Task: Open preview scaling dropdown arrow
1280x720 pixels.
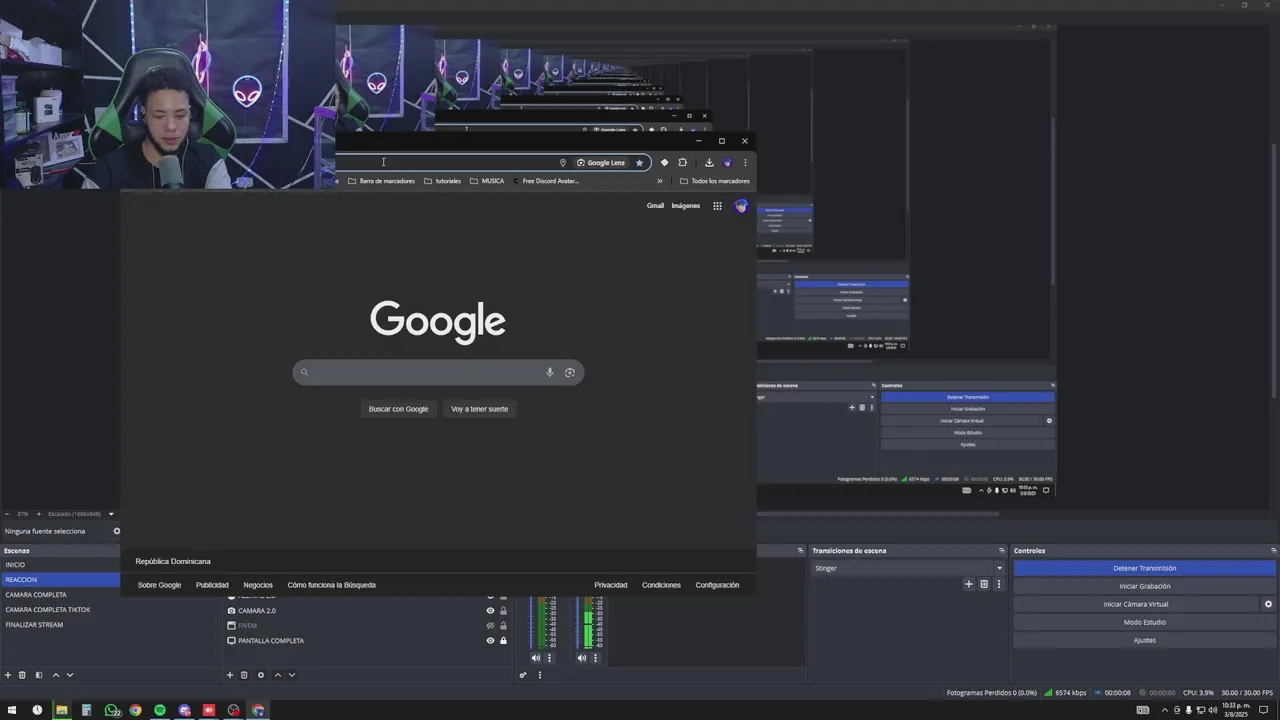Action: pyautogui.click(x=111, y=514)
